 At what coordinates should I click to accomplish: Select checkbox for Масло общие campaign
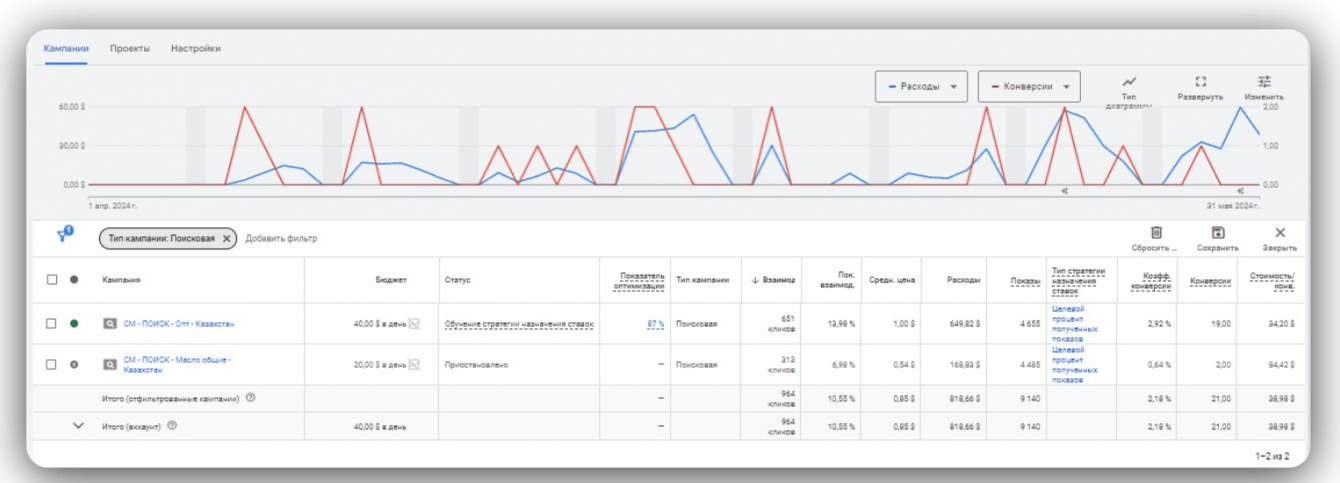point(52,365)
